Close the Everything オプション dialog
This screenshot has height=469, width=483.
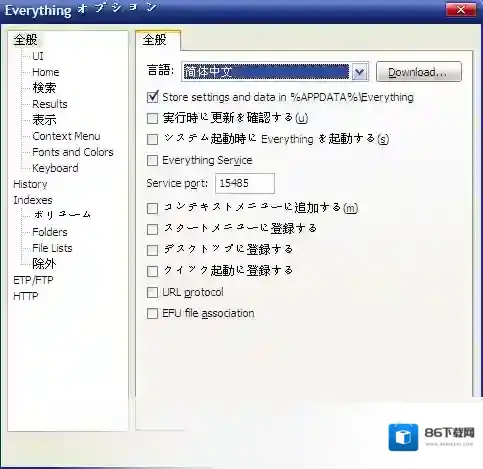tap(461, 10)
